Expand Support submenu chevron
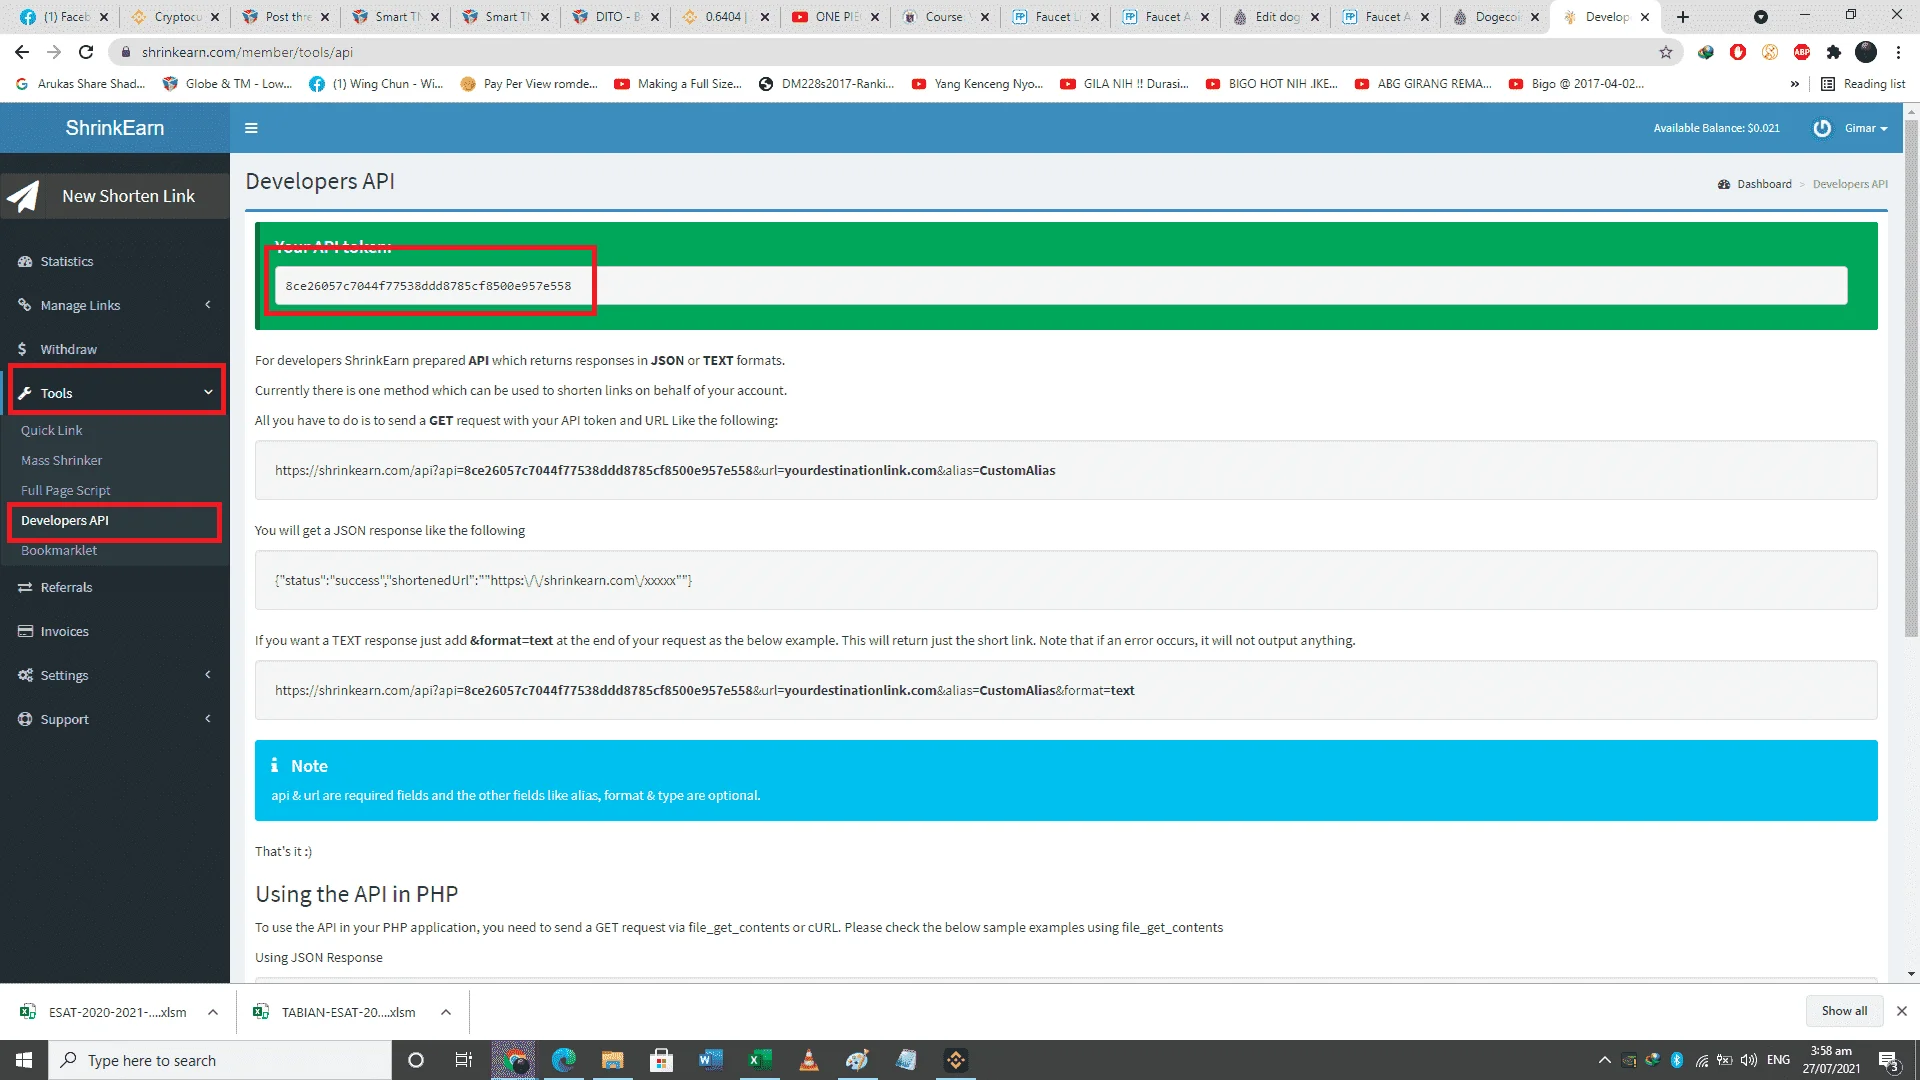The image size is (1920, 1080). [208, 719]
